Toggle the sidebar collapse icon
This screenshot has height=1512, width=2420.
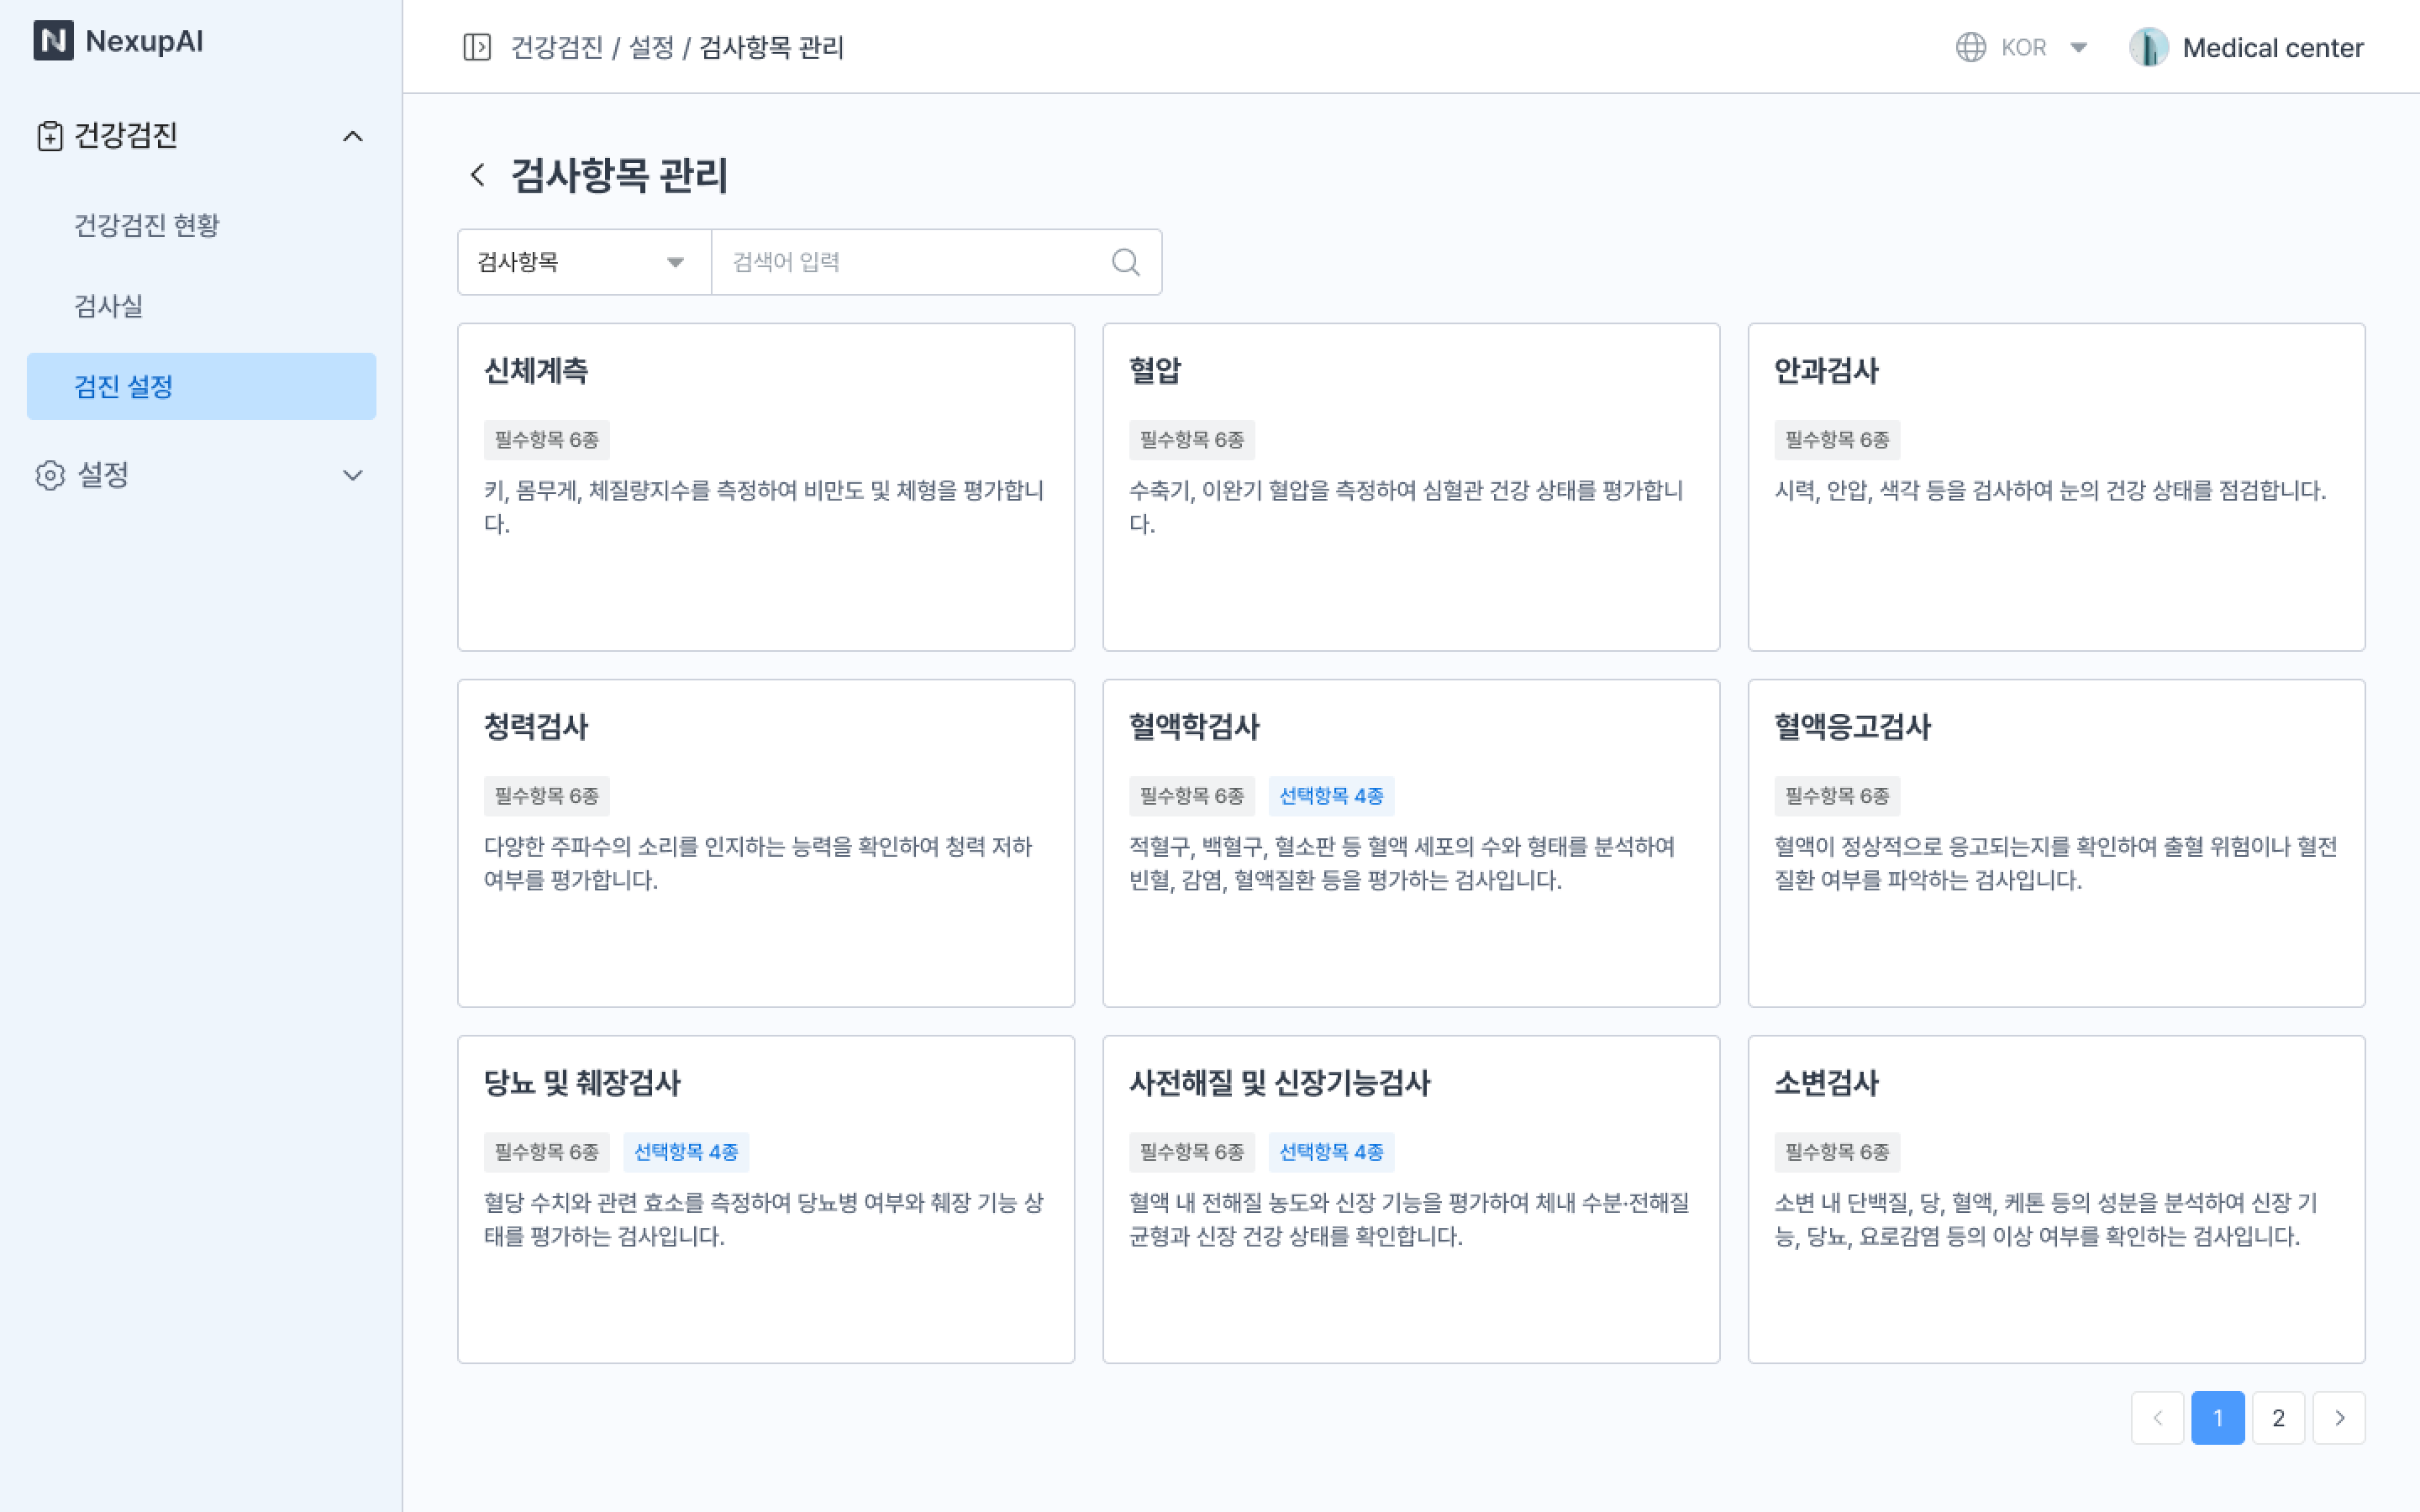point(477,47)
